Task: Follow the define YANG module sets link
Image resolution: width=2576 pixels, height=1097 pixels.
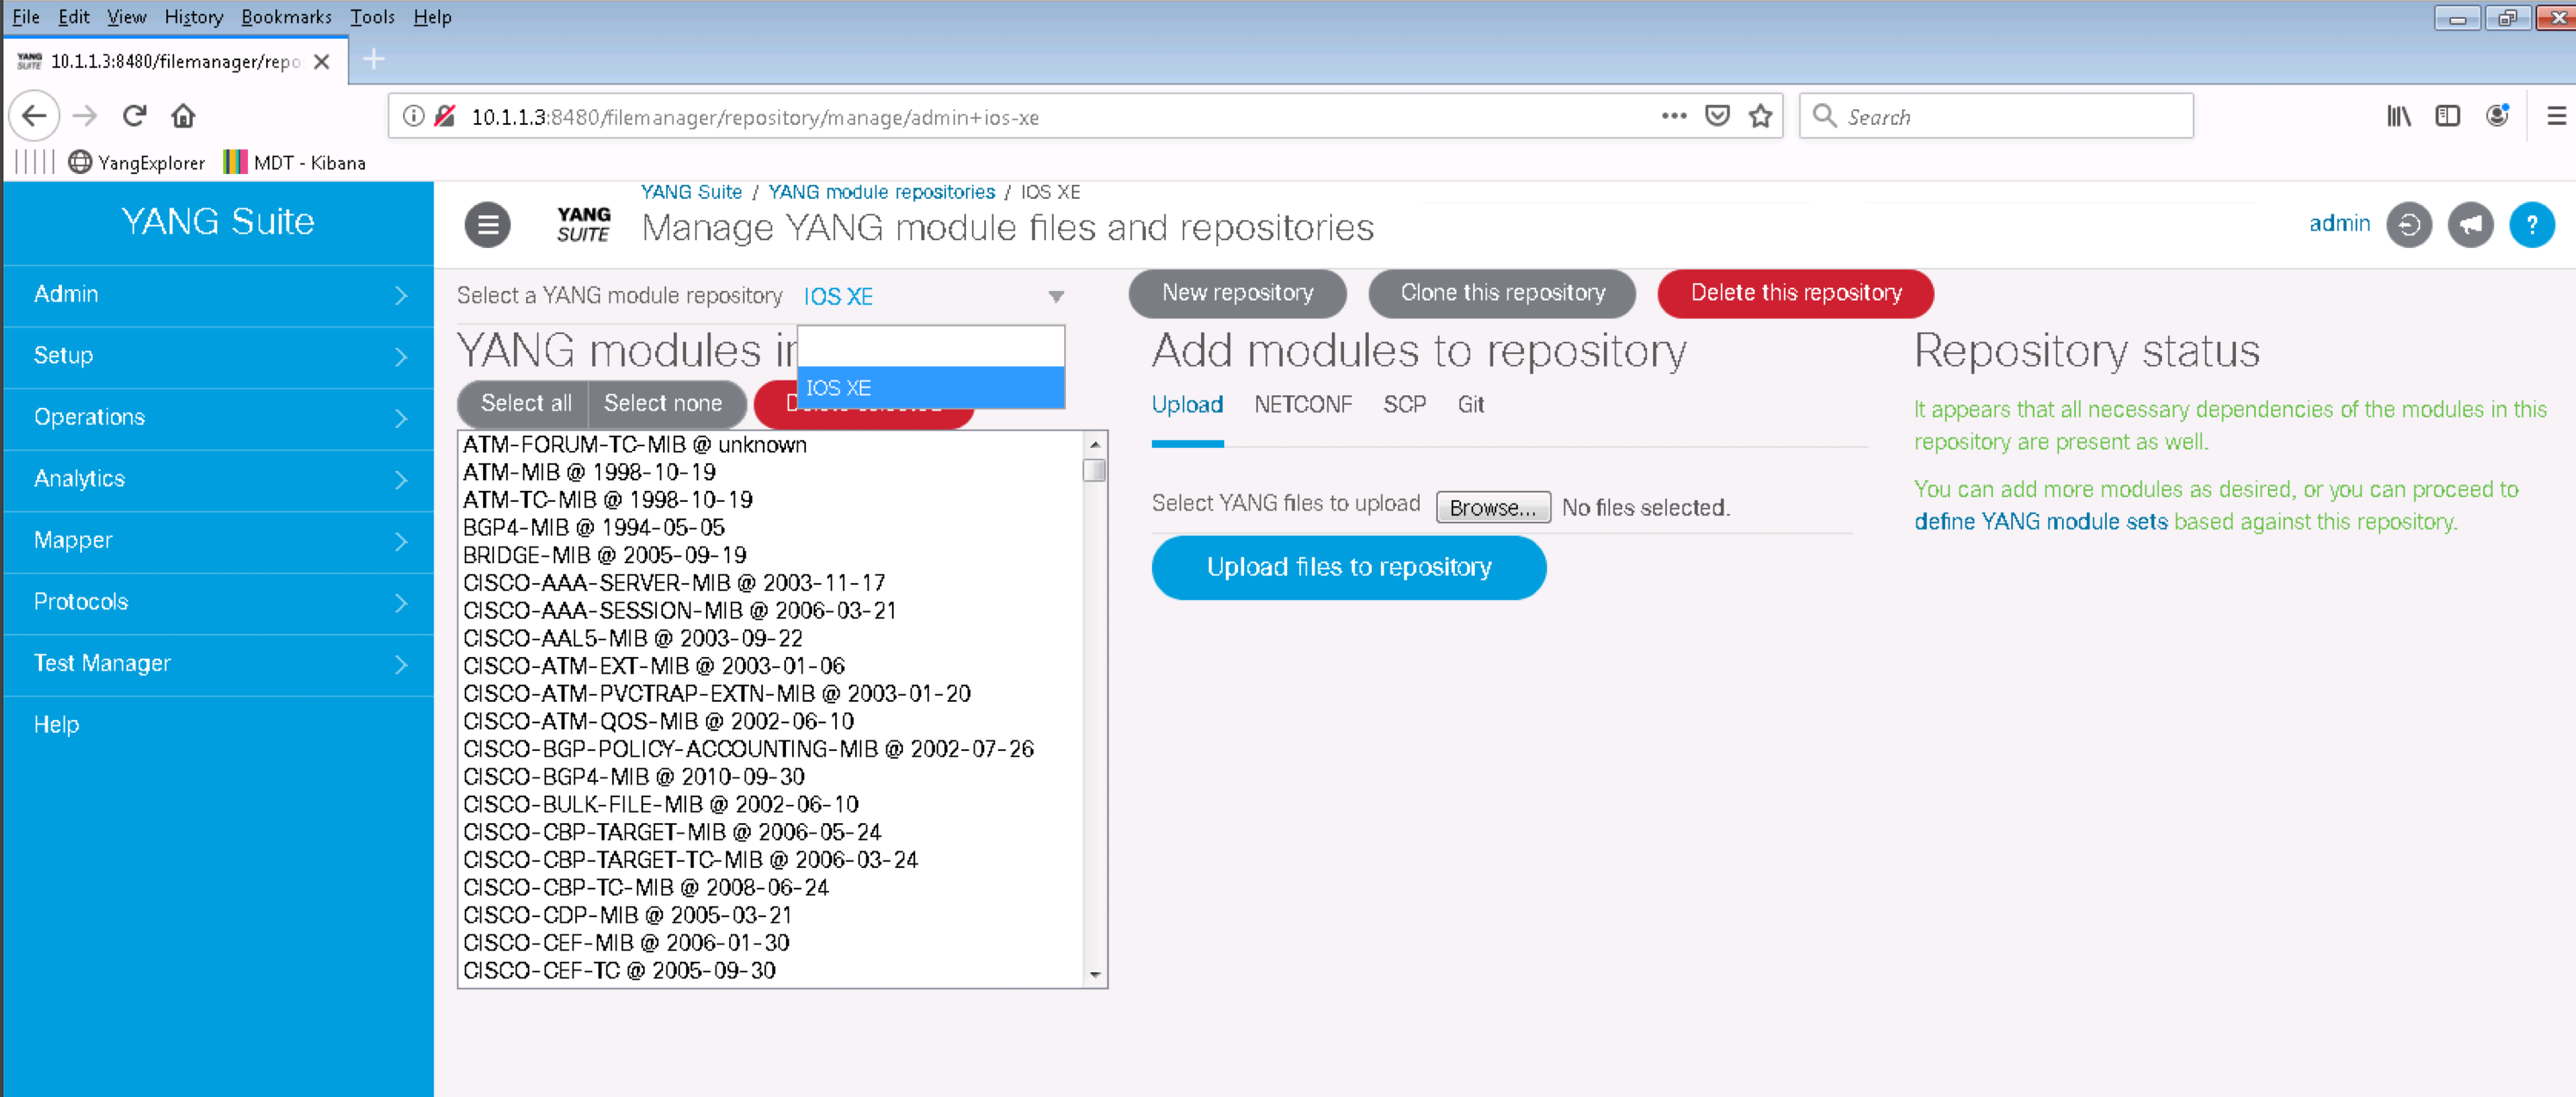Action: [2040, 522]
